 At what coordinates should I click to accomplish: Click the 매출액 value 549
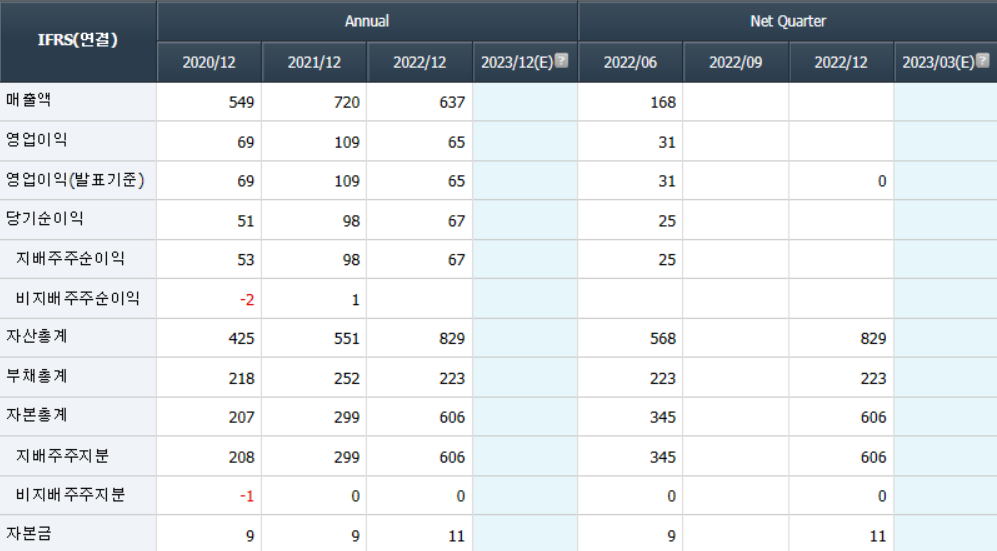click(242, 102)
